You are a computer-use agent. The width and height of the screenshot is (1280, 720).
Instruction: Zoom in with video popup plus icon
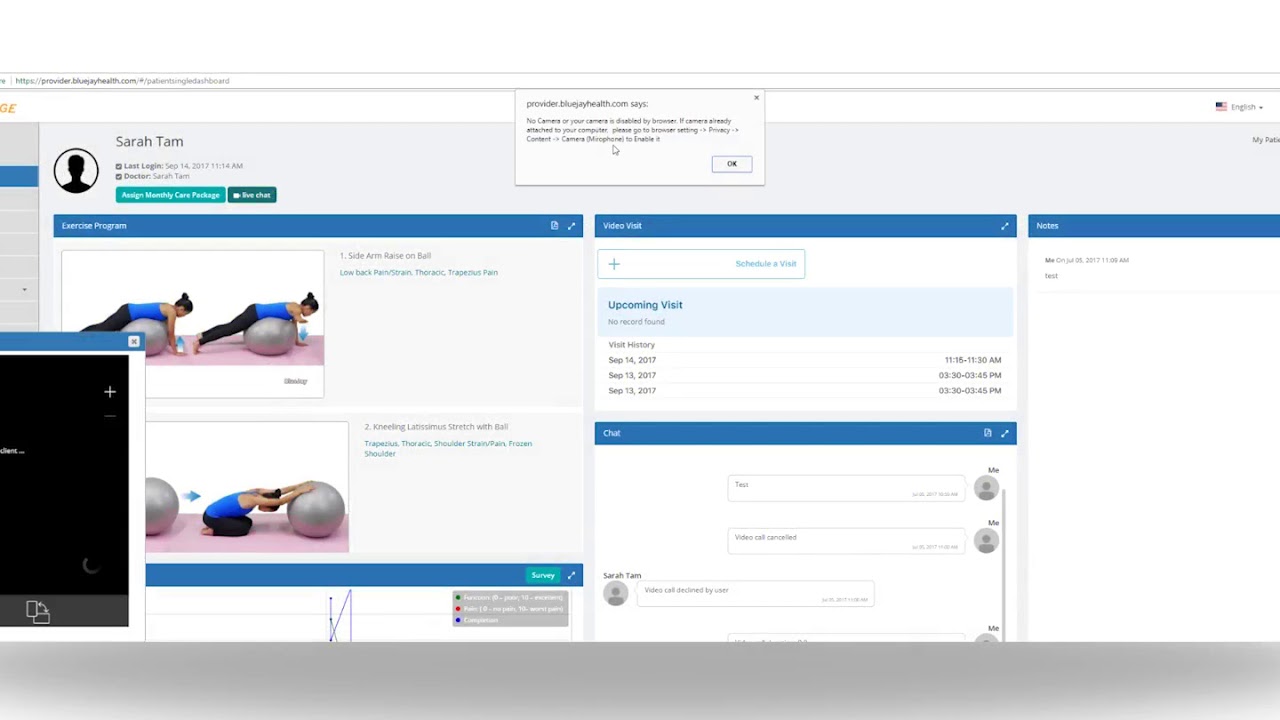tap(110, 392)
